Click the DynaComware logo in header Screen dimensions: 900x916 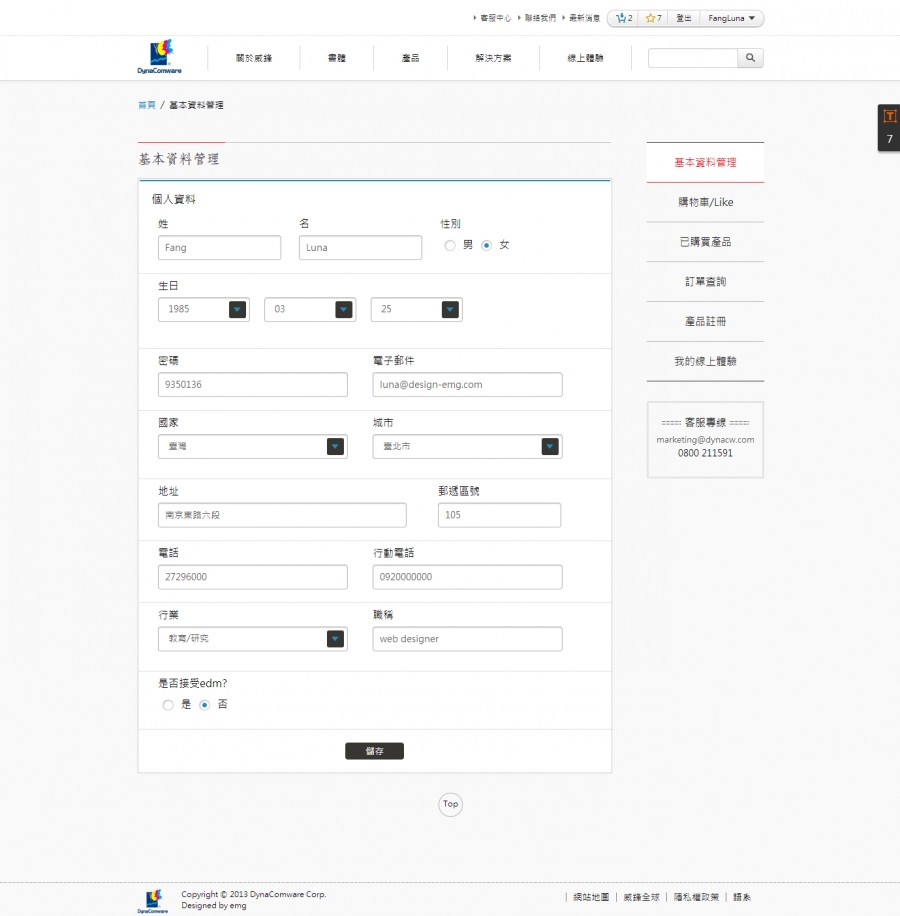click(x=160, y=57)
